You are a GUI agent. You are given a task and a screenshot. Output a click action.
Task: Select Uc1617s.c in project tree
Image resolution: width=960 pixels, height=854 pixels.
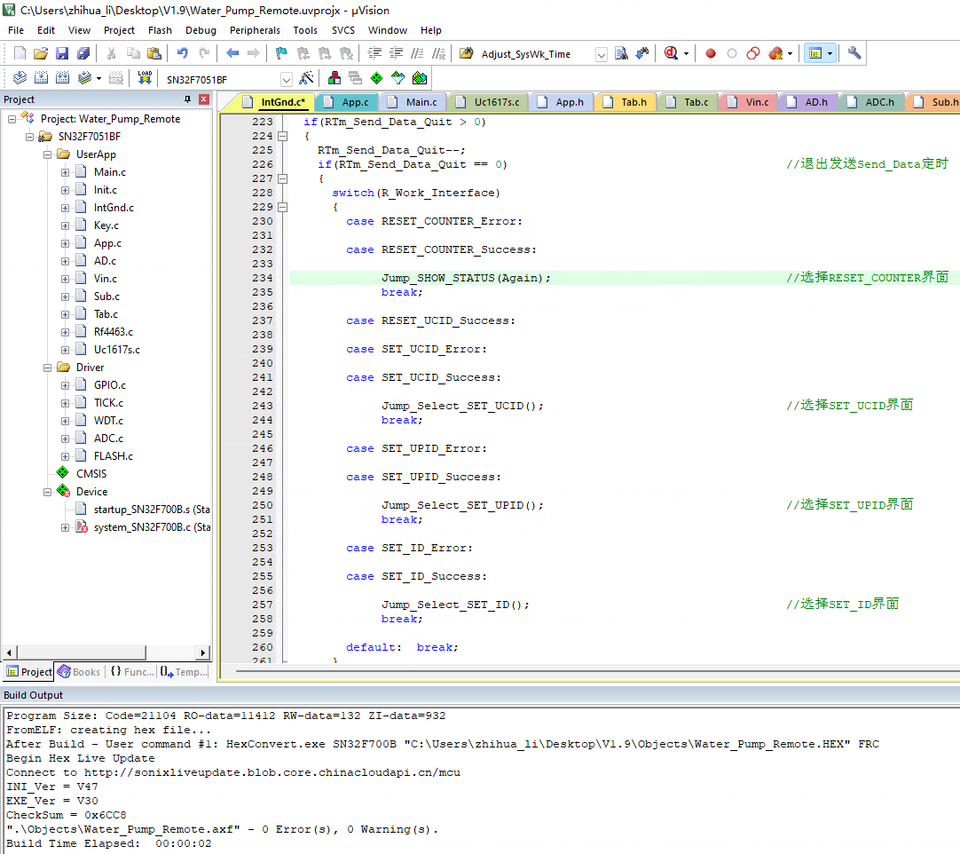coord(117,350)
